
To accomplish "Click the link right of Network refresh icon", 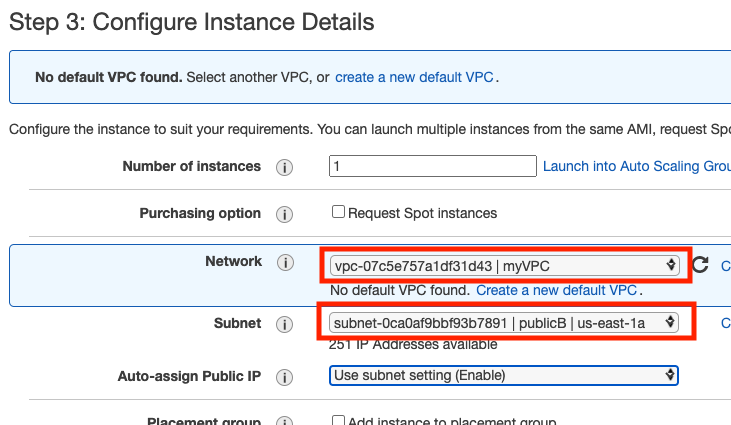I will tap(725, 265).
